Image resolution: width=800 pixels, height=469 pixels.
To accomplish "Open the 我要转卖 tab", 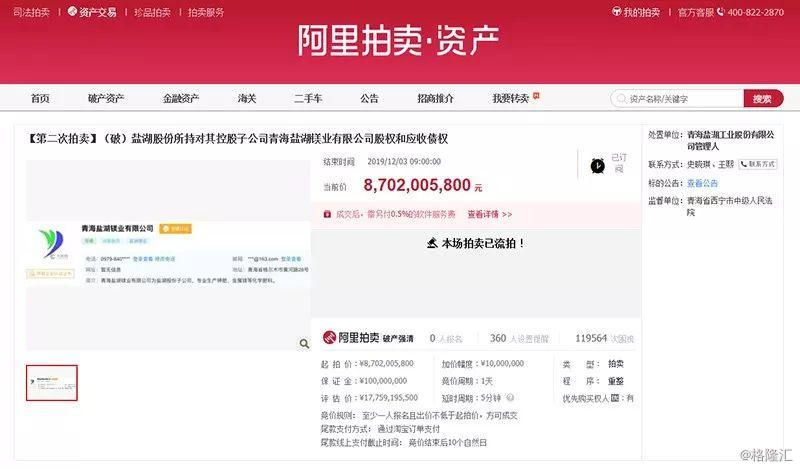I will 510,98.
